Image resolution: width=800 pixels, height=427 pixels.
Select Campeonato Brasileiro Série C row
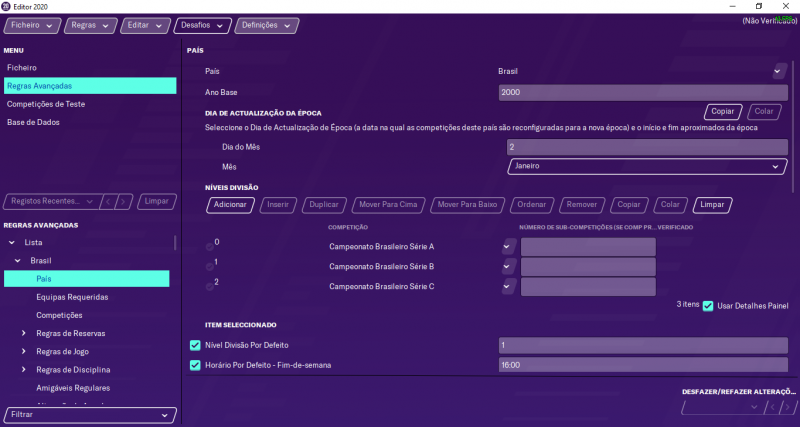tap(382, 287)
